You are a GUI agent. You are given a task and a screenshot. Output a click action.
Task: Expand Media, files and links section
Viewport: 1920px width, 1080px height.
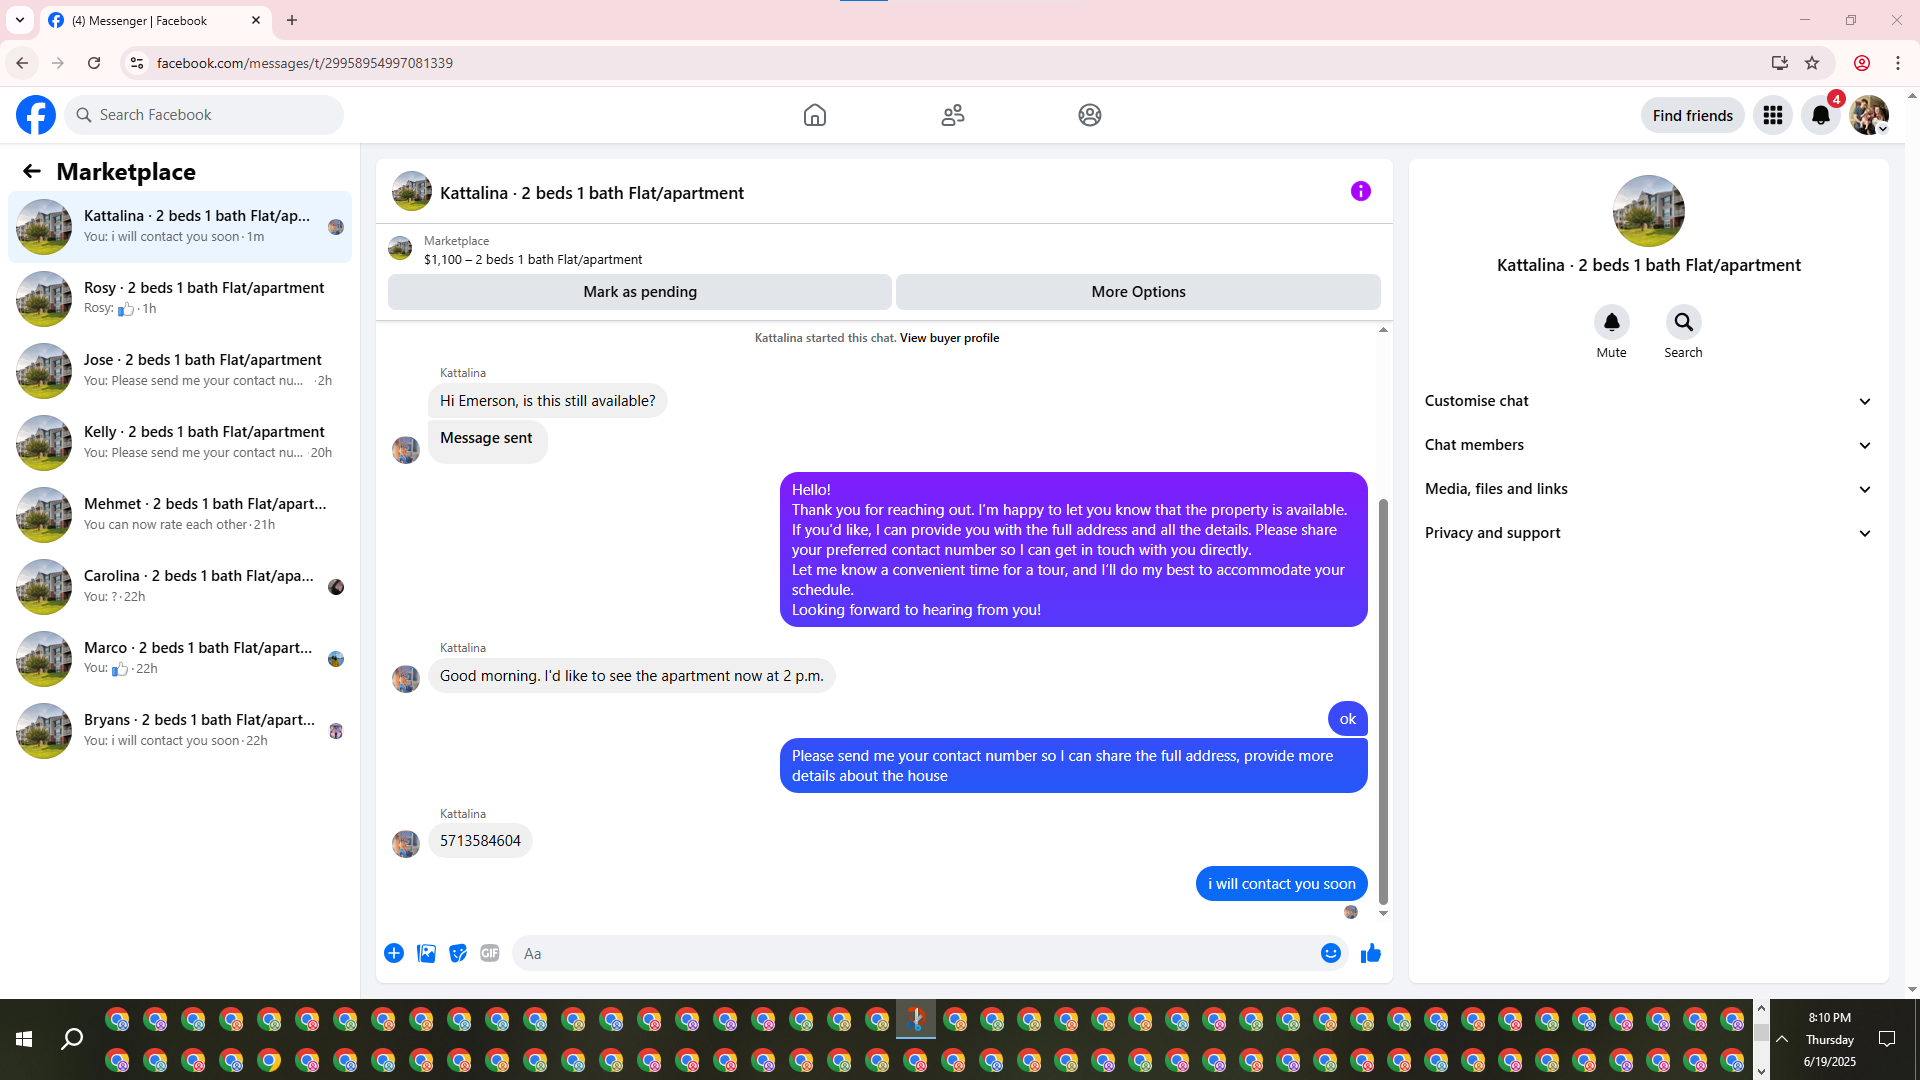coord(1649,489)
